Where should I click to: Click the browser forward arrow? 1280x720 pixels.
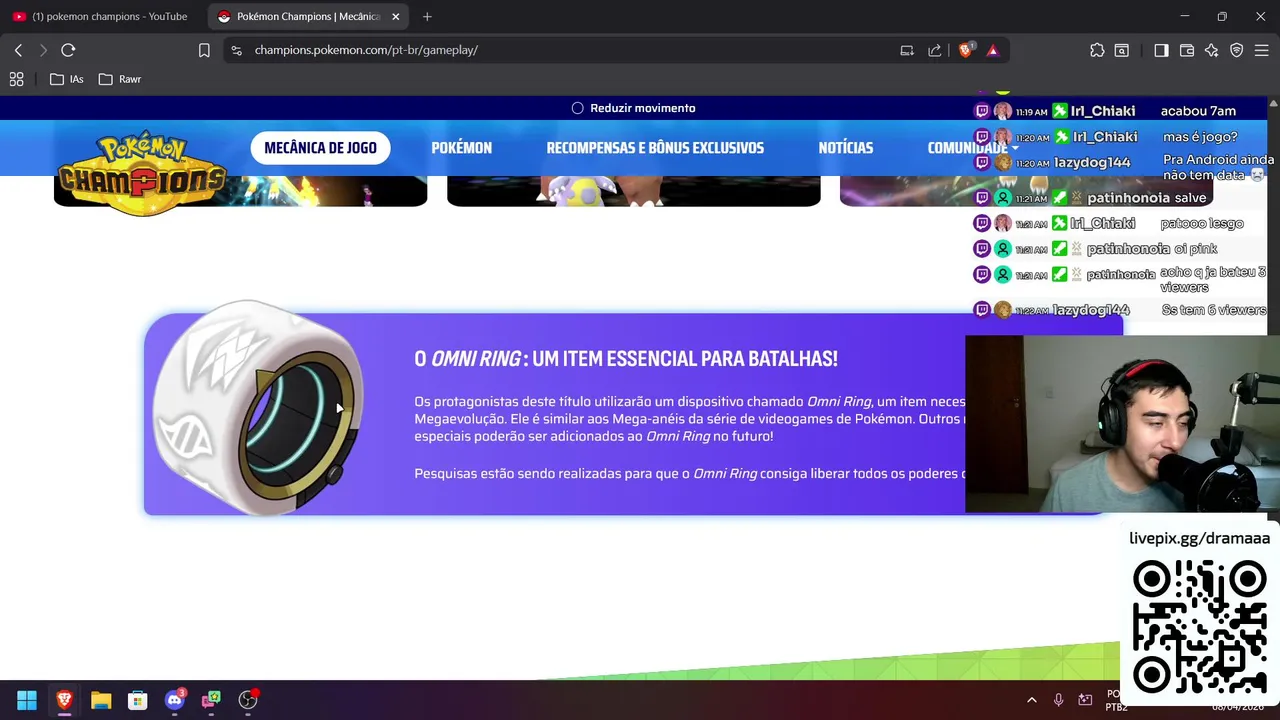point(43,50)
